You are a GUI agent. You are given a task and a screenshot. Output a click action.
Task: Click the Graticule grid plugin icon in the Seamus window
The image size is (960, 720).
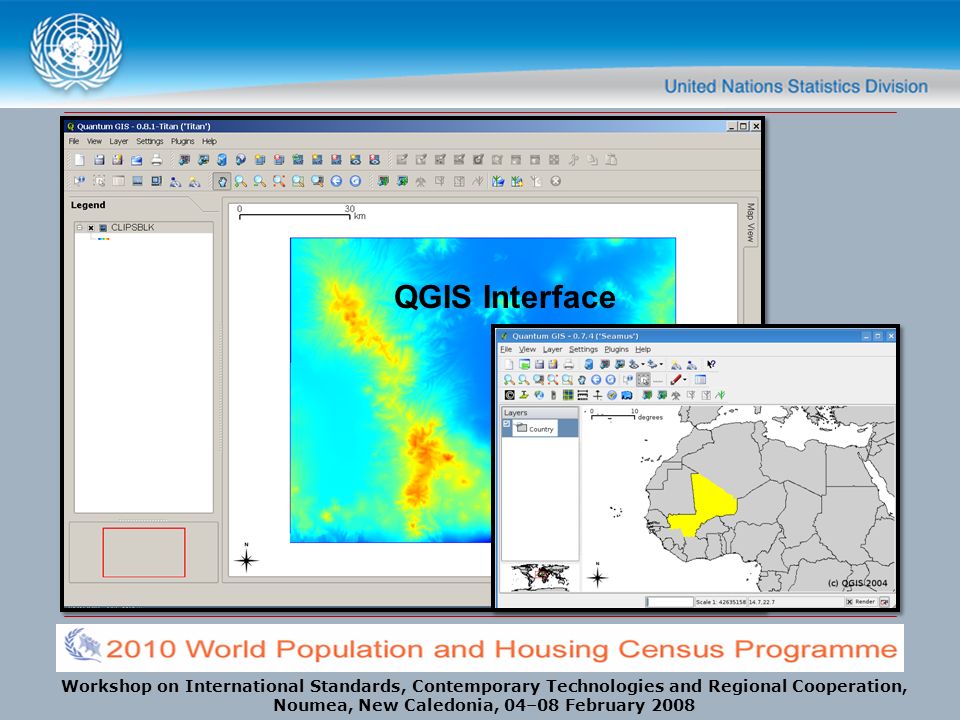pyautogui.click(x=568, y=395)
